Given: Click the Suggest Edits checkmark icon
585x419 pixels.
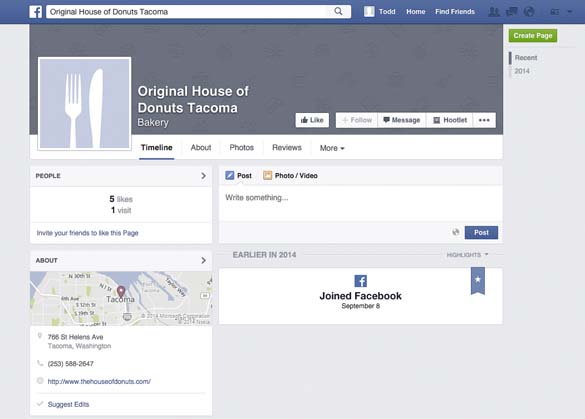Looking at the screenshot, I should point(40,404).
